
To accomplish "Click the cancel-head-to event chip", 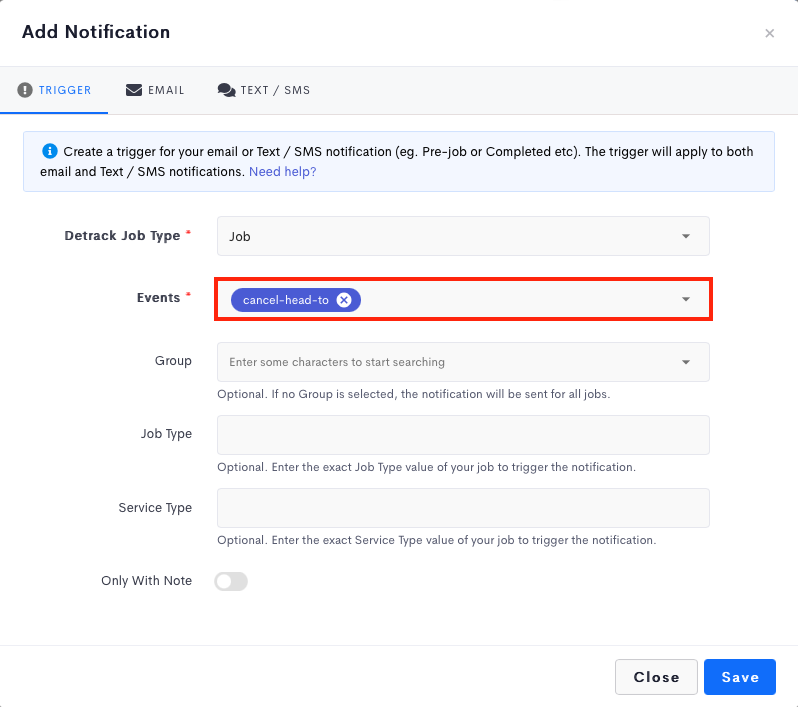I will [286, 300].
